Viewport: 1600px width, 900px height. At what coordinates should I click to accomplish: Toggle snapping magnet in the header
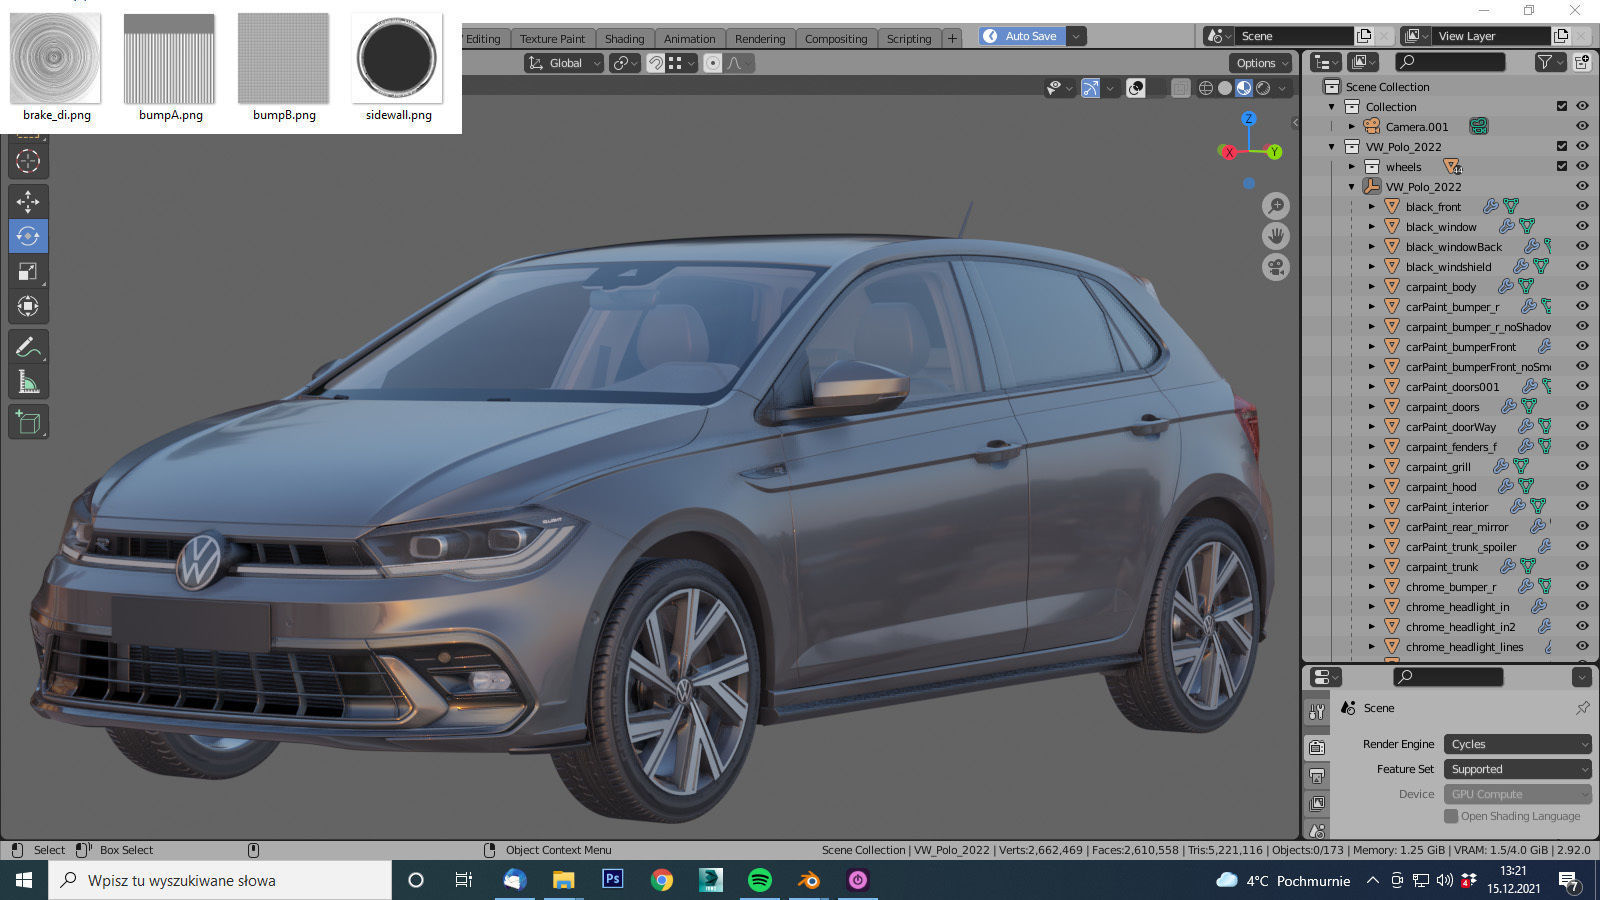655,63
